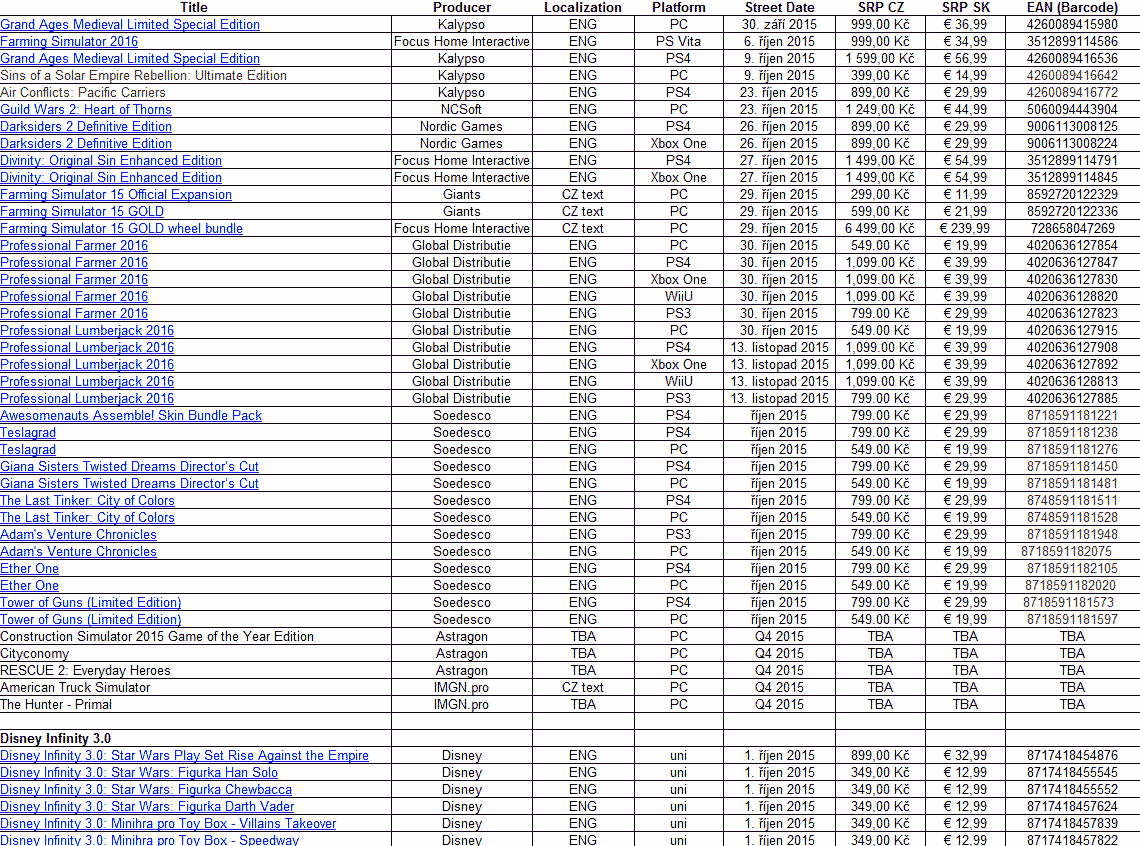1140x846 pixels.
Task: Open Grand Ages Medieval link in PS4 row
Action: [130, 59]
